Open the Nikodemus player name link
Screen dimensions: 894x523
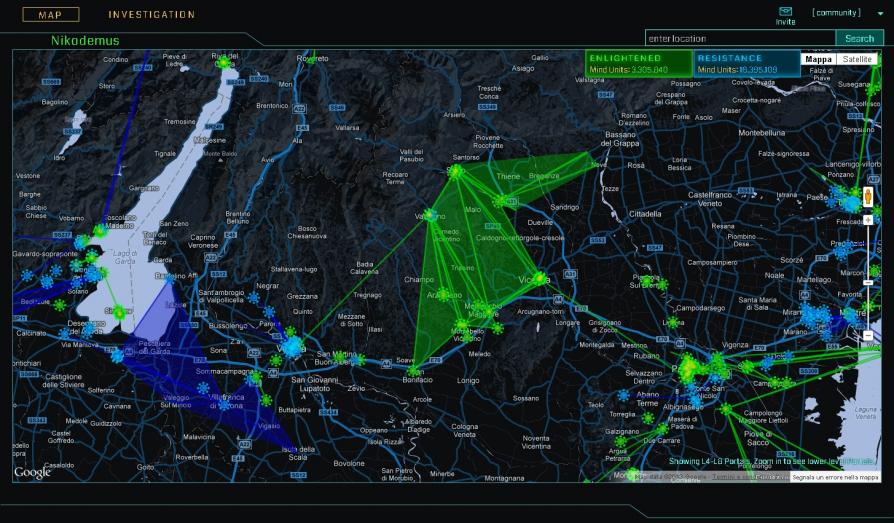click(85, 40)
